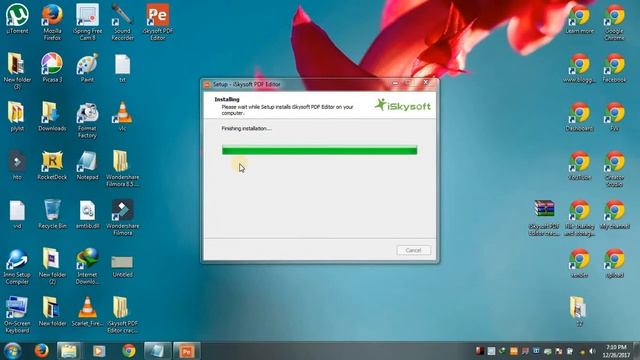Select the plylst folder icon

[x=17, y=116]
